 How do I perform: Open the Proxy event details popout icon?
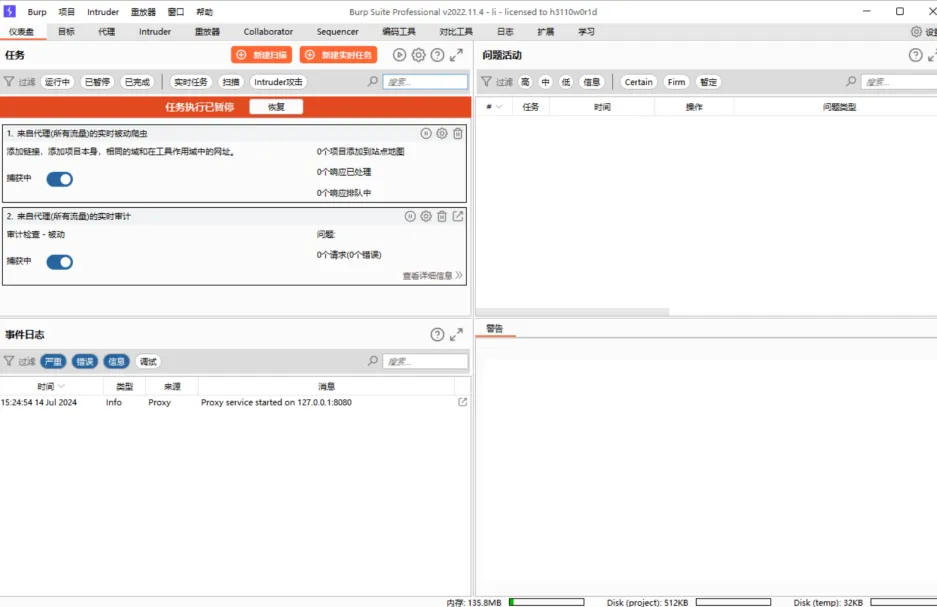click(x=463, y=402)
